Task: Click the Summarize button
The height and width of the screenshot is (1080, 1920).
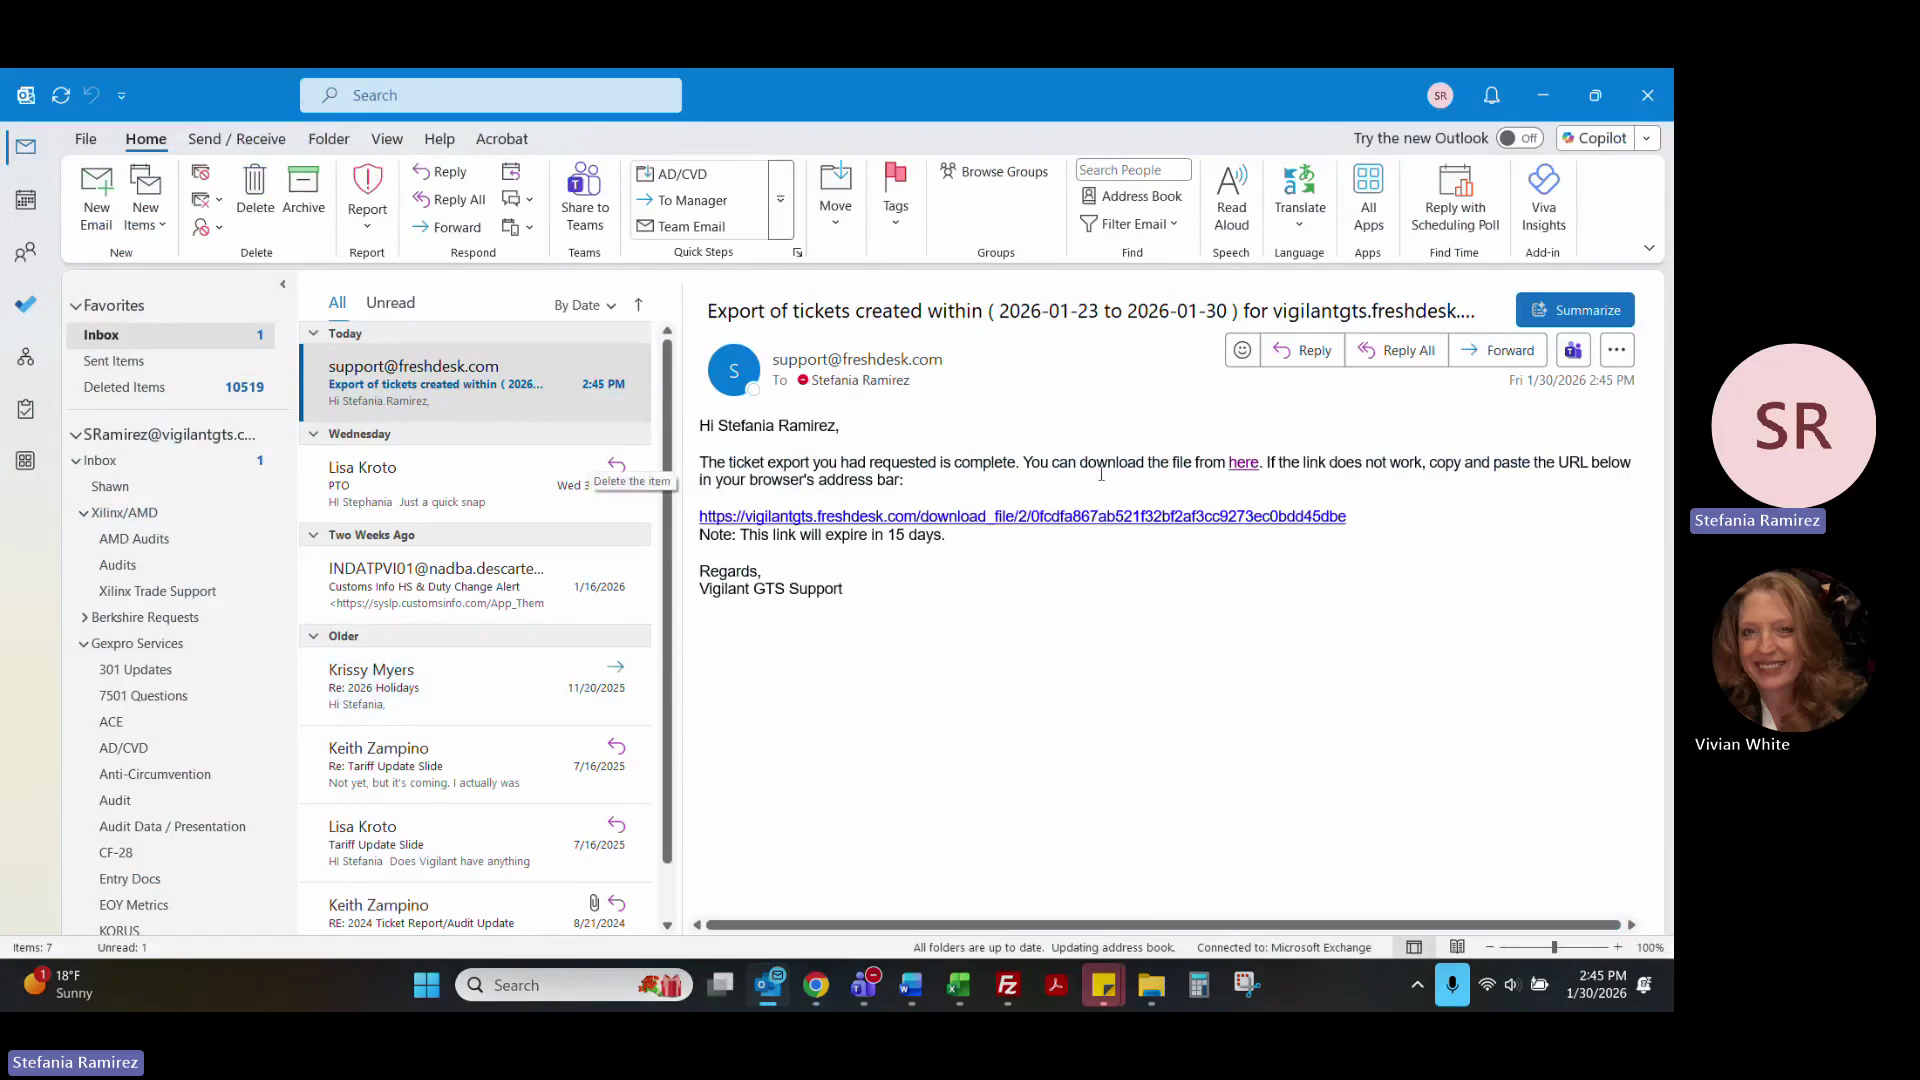Action: click(x=1574, y=310)
